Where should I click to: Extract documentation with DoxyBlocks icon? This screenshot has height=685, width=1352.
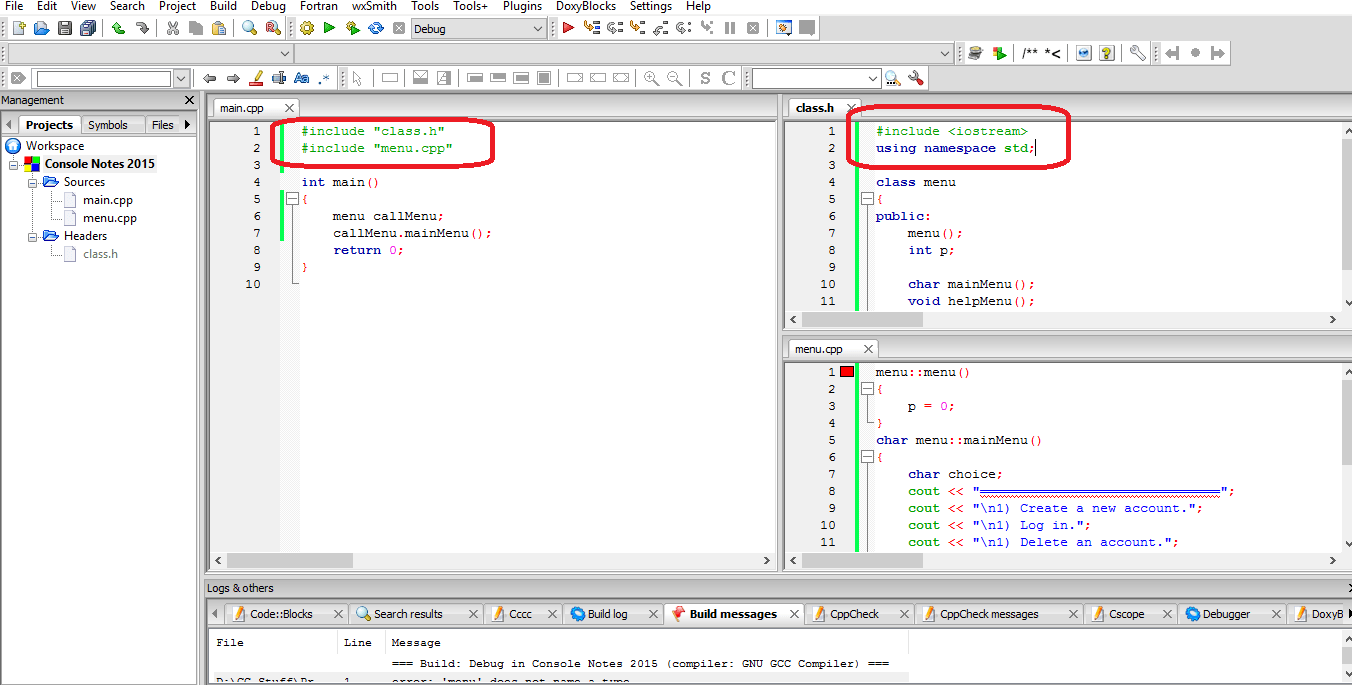click(1000, 53)
